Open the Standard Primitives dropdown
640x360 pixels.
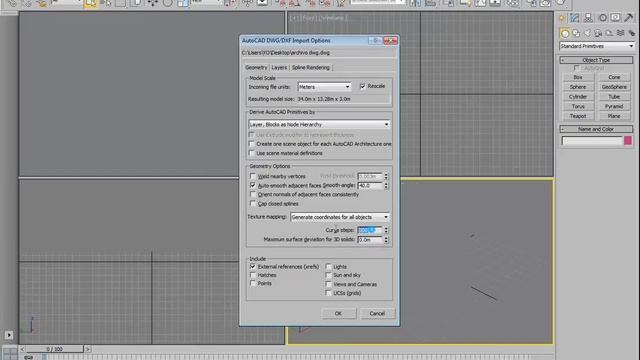click(x=597, y=46)
